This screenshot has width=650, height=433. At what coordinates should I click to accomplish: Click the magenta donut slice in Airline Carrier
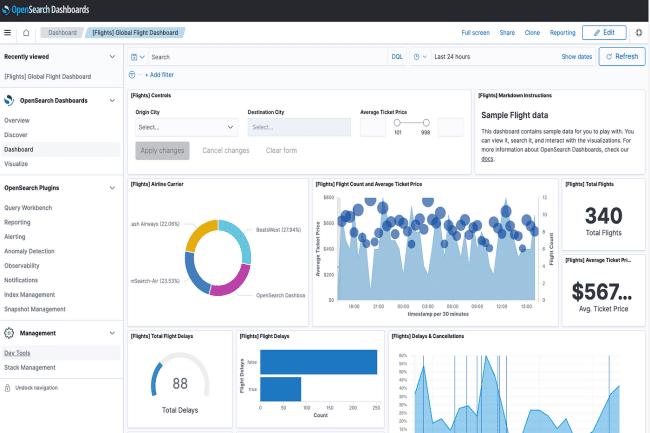pos(233,283)
